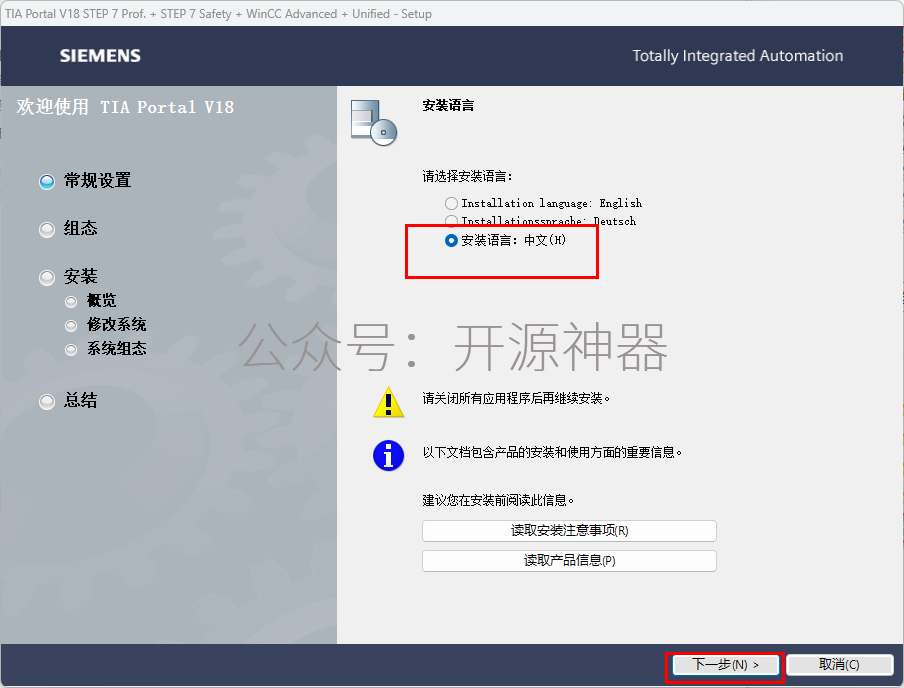This screenshot has width=904, height=688.
Task: Click the SIEMENS logo
Action: tap(100, 56)
